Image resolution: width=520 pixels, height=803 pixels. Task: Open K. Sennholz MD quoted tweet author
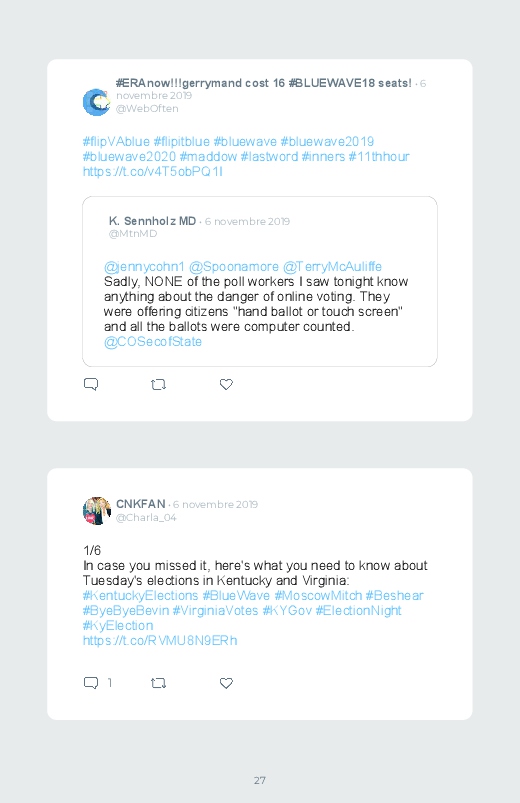(x=152, y=221)
